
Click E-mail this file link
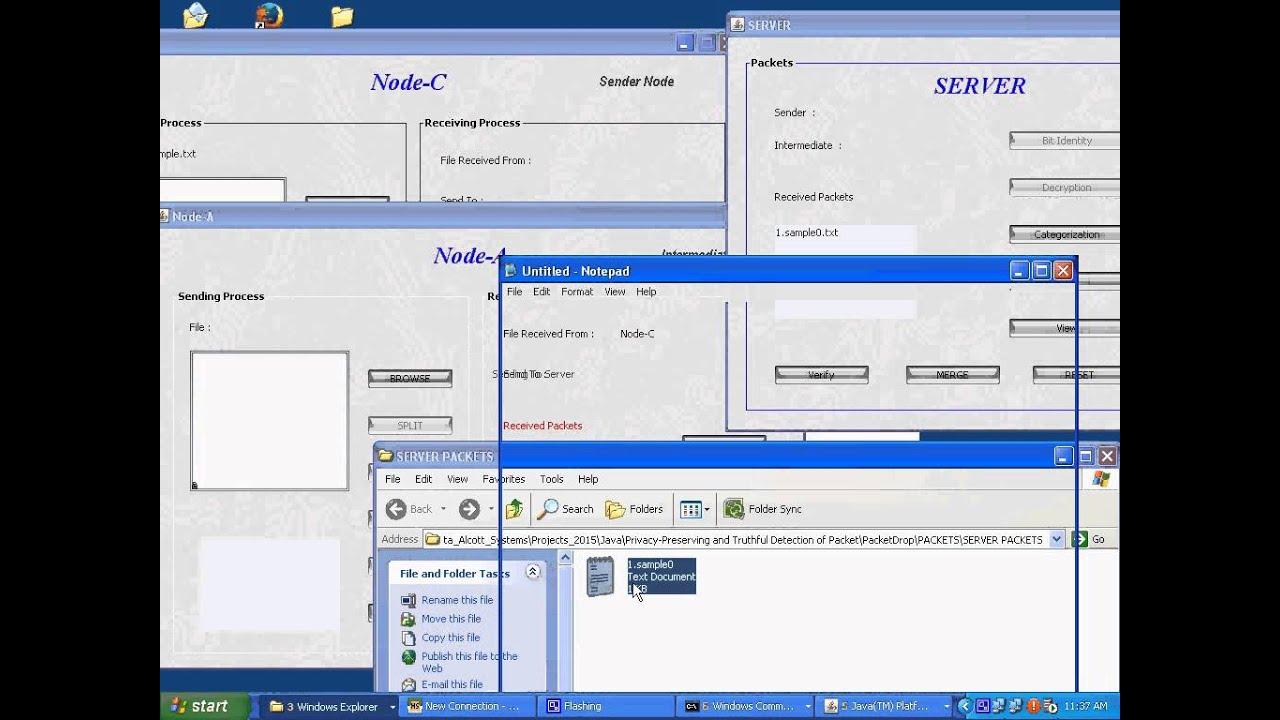point(452,685)
